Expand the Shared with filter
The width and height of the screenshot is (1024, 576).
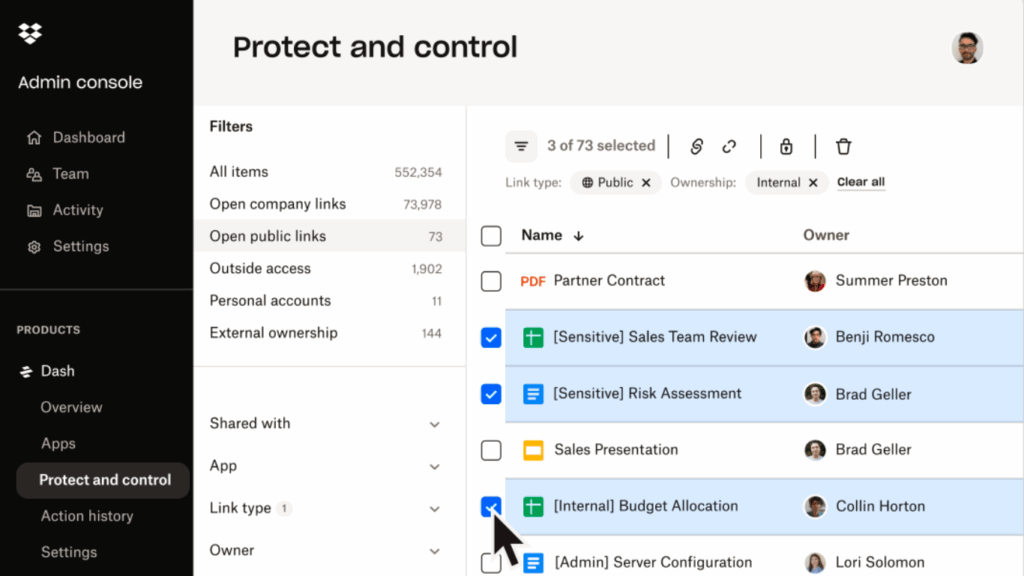[x=434, y=424]
